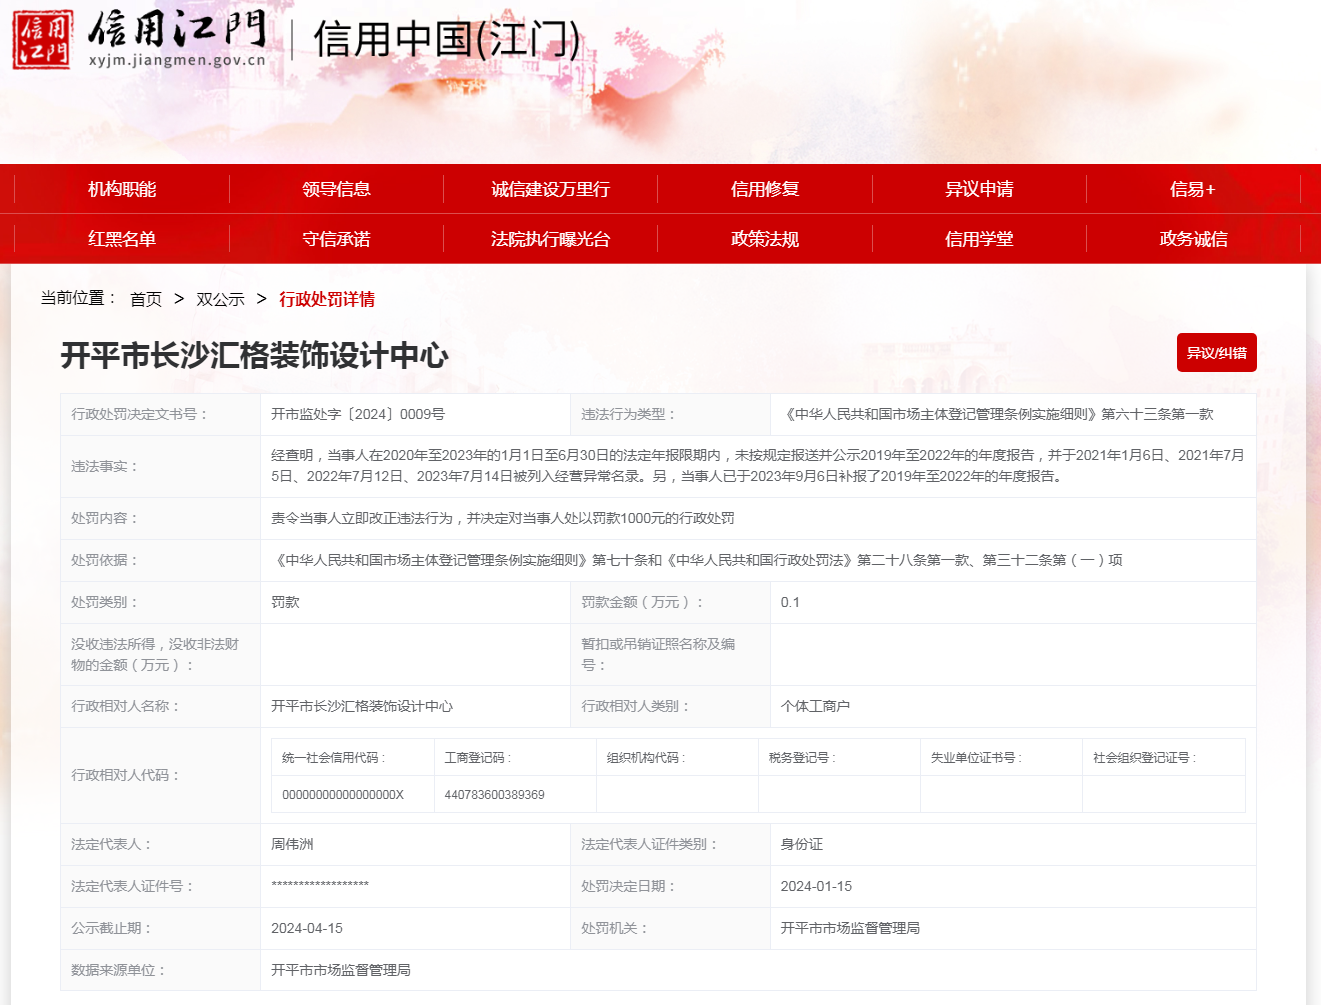Go to 法院执行曝光台 page
This screenshot has width=1321, height=1005.
click(550, 239)
